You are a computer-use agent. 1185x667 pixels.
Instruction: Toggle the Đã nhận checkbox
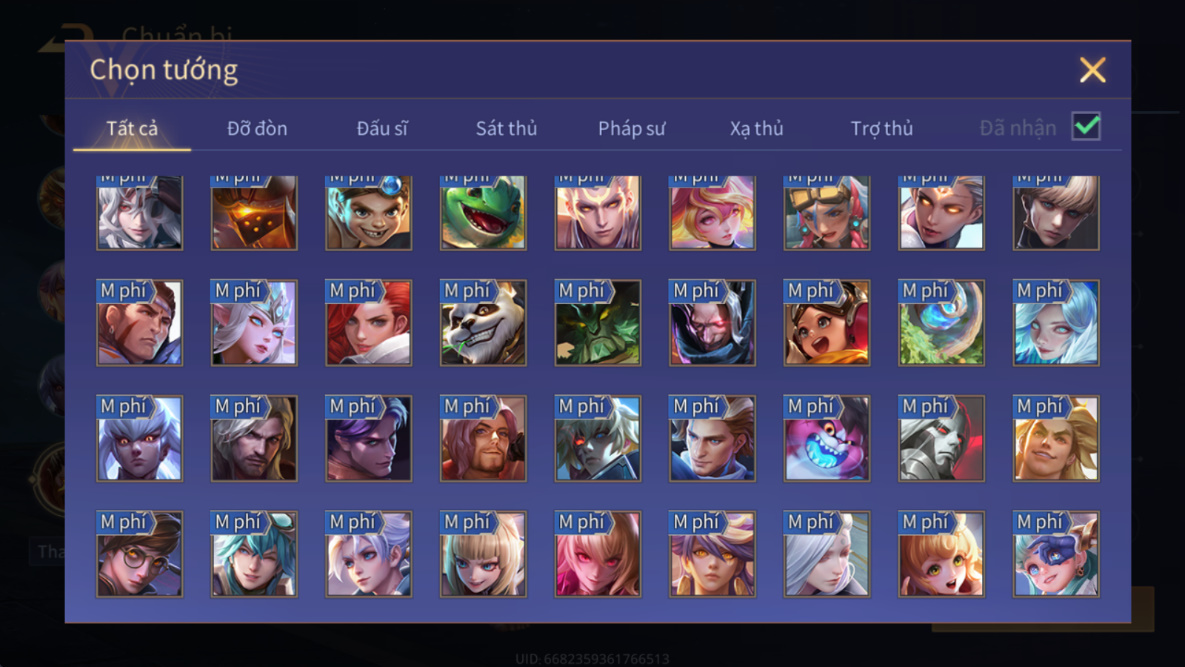[1086, 126]
